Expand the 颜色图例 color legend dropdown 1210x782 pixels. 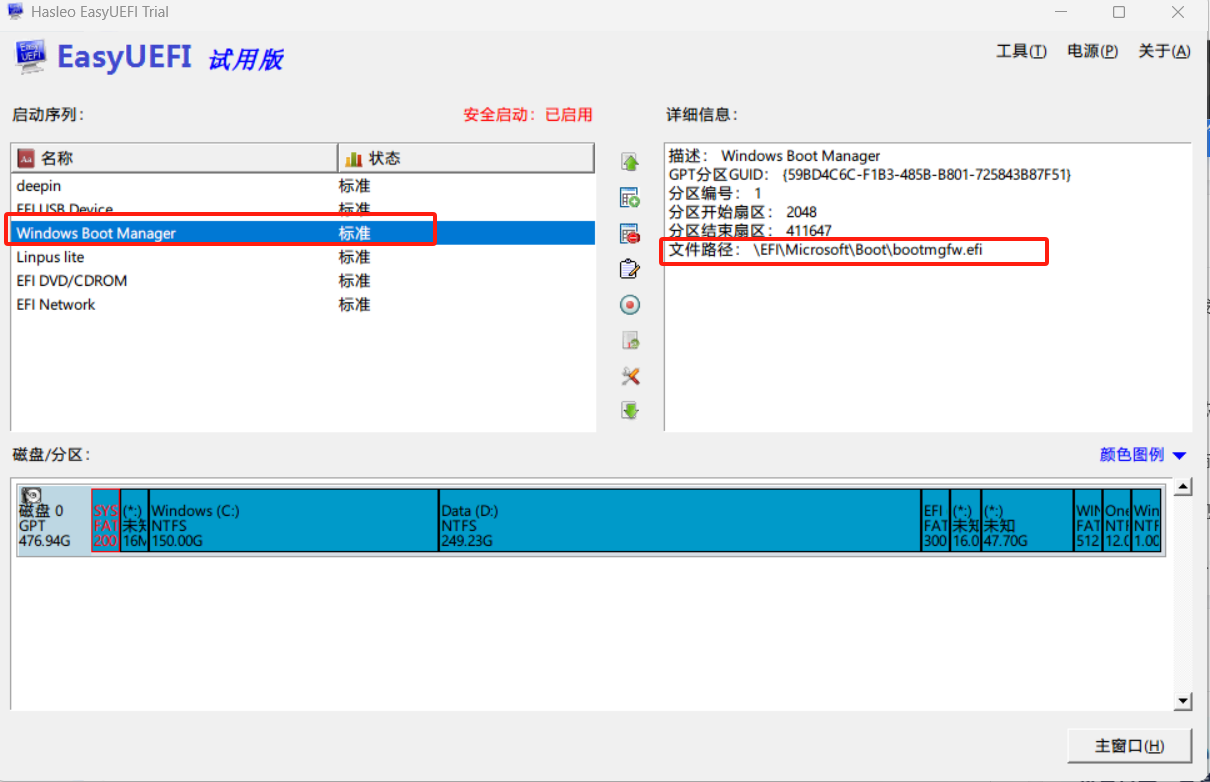(1142, 455)
